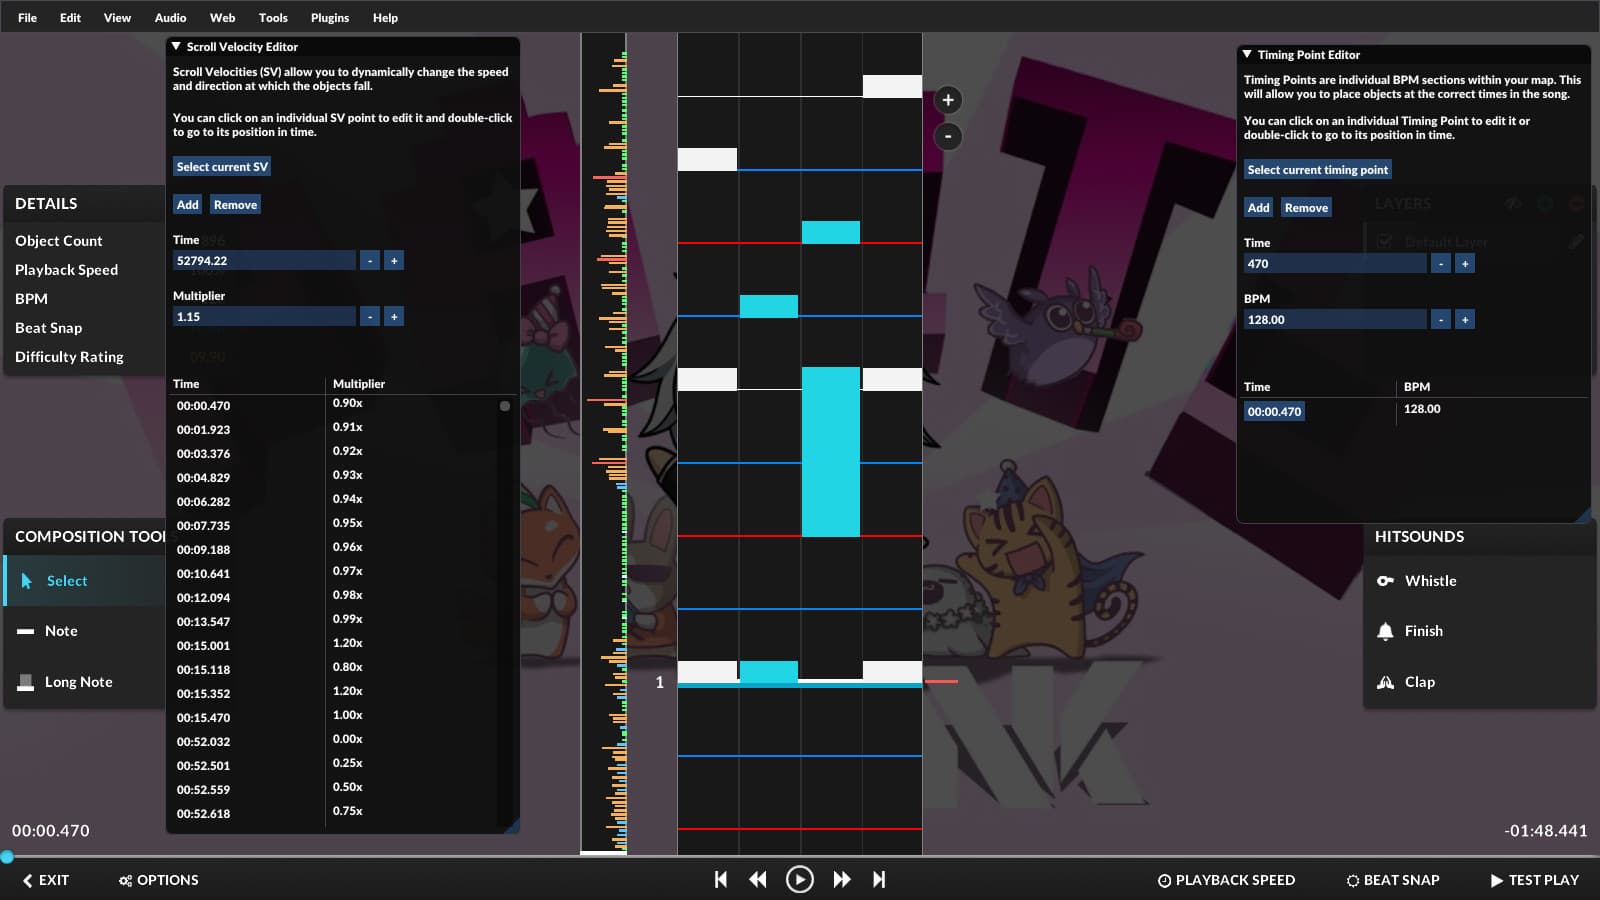
Task: Open the Edit menu
Action: (70, 17)
